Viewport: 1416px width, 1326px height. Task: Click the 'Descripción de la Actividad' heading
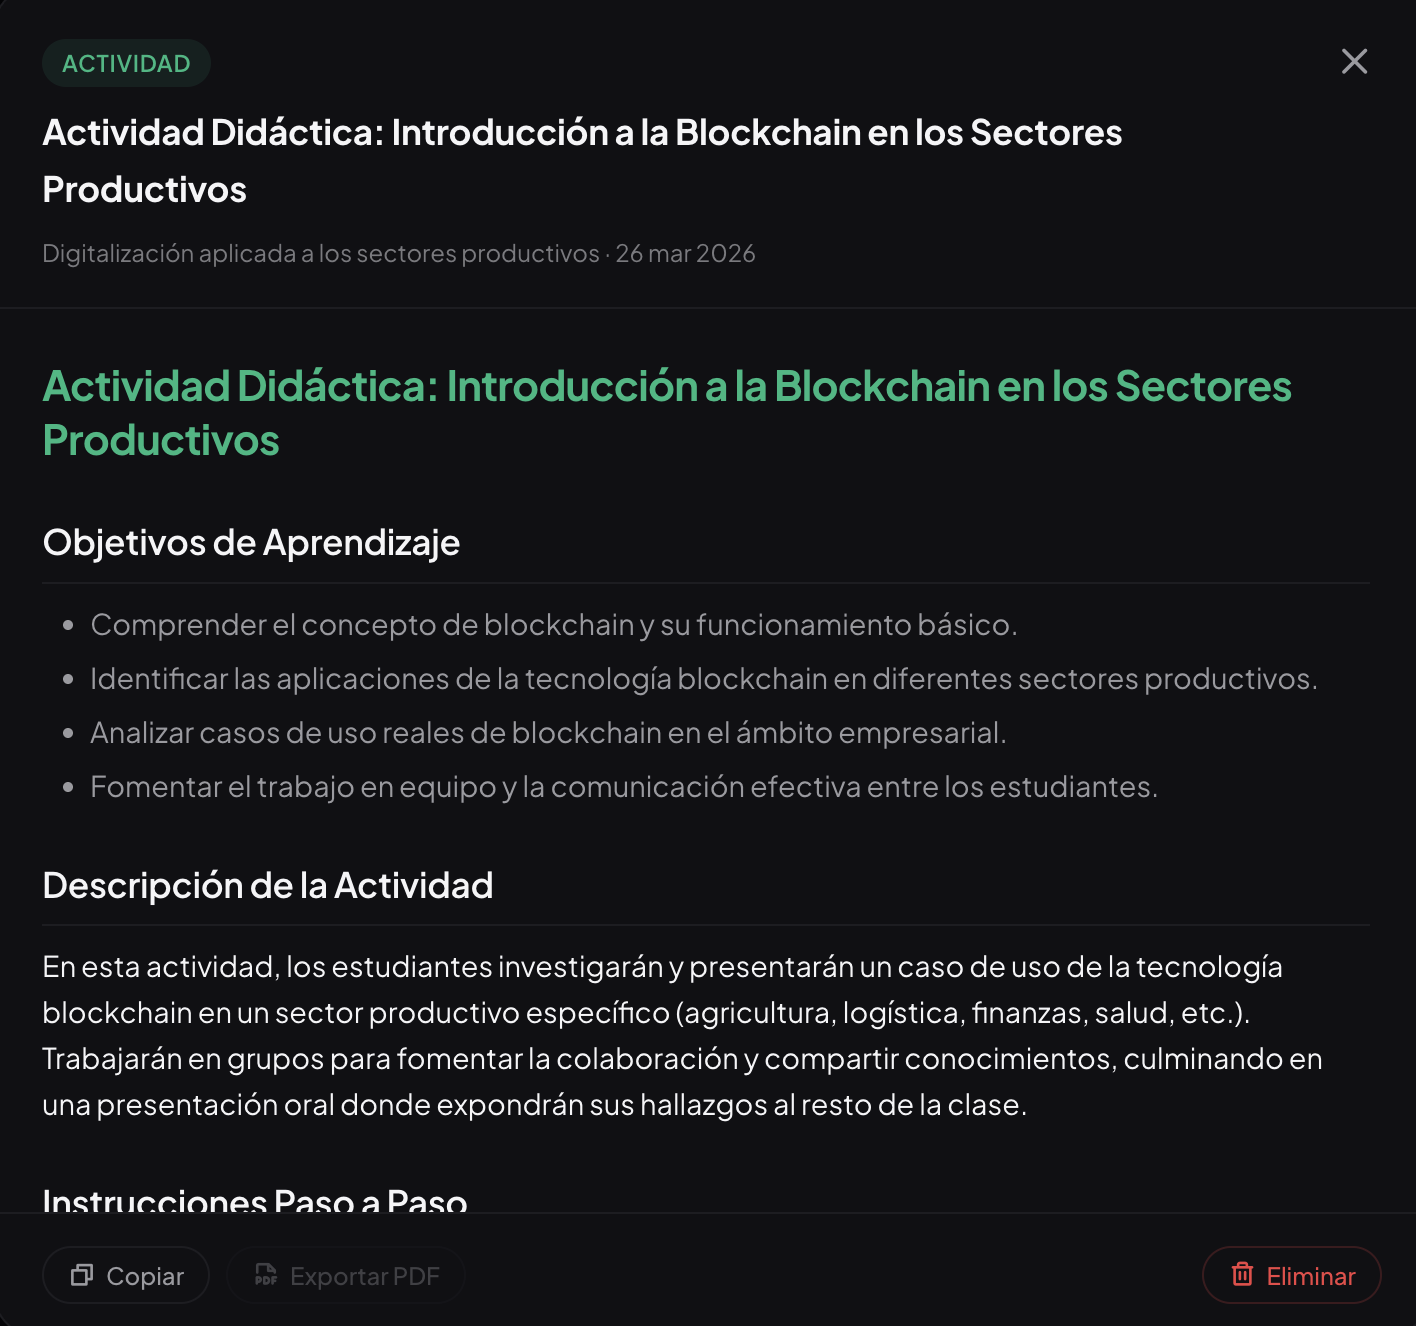pos(267,886)
